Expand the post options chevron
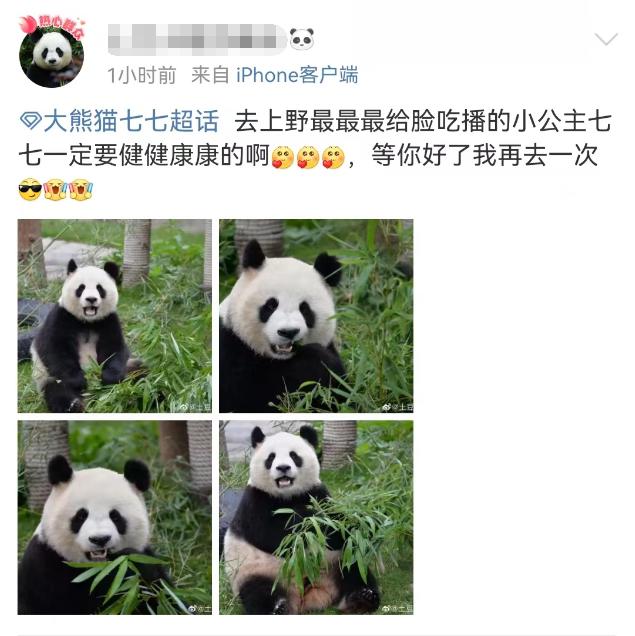Viewport: 635px width, 636px height. point(606,39)
